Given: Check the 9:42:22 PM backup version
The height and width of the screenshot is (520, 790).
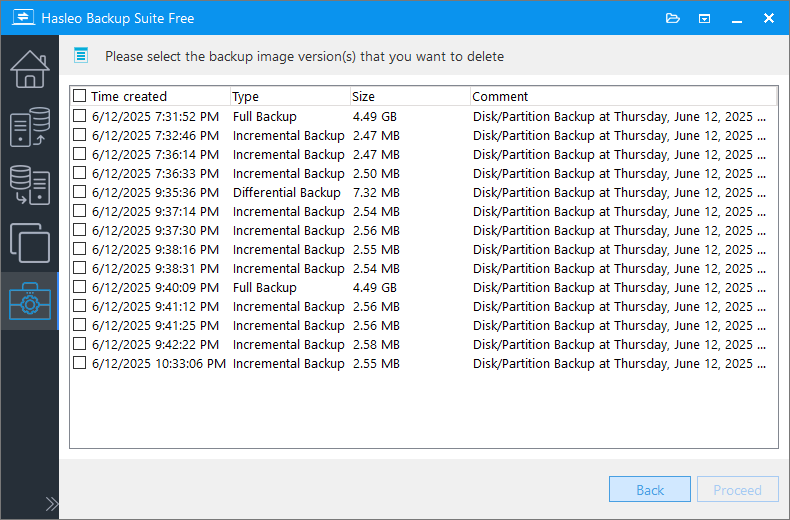Looking at the screenshot, I should coord(80,344).
